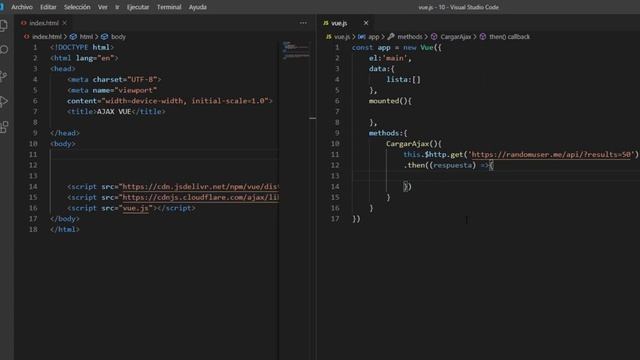The width and height of the screenshot is (640, 360).
Task: Open the randomuser.me API link in code
Action: coord(551,155)
